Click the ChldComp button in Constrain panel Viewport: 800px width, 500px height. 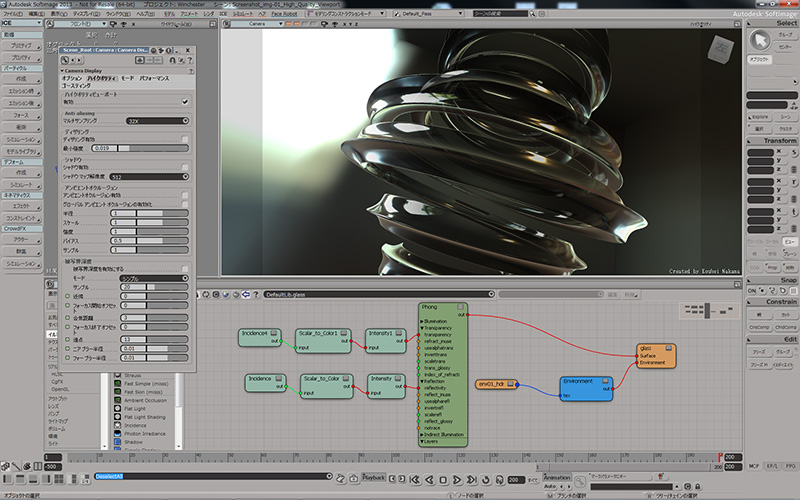coord(786,326)
